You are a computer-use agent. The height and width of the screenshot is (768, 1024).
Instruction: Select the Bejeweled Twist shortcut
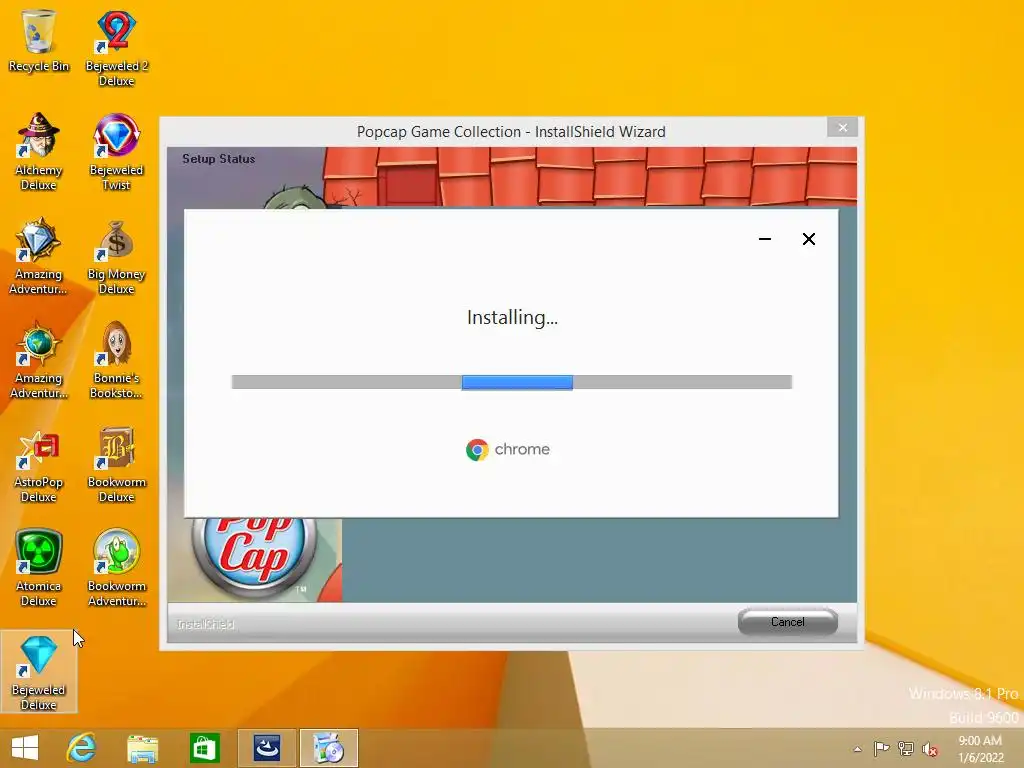tap(116, 152)
